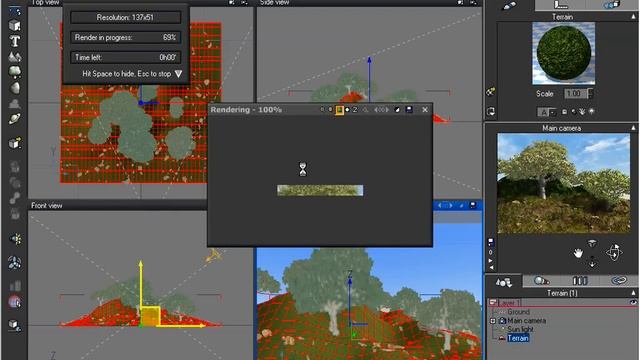Click the Resolution 137x51 field

pos(125,18)
